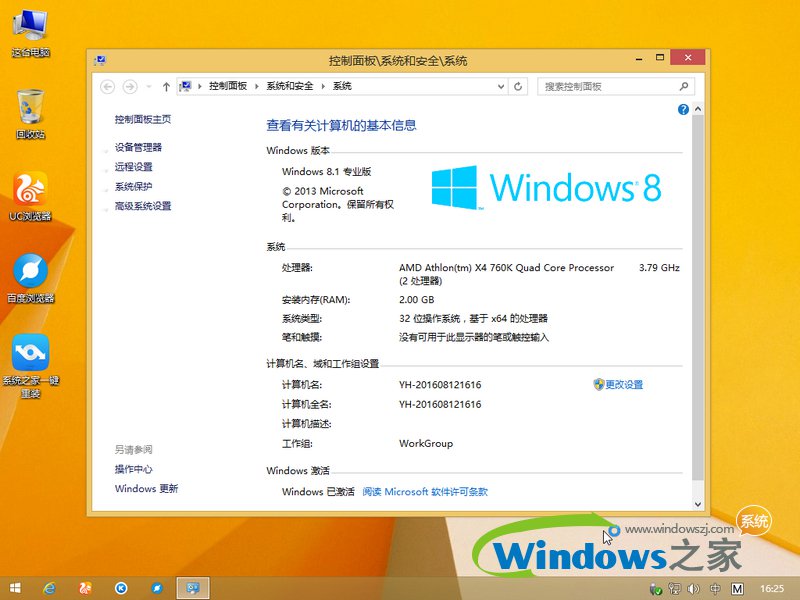The height and width of the screenshot is (600, 800).
Task: Open the address bar history dropdown
Action: point(500,86)
